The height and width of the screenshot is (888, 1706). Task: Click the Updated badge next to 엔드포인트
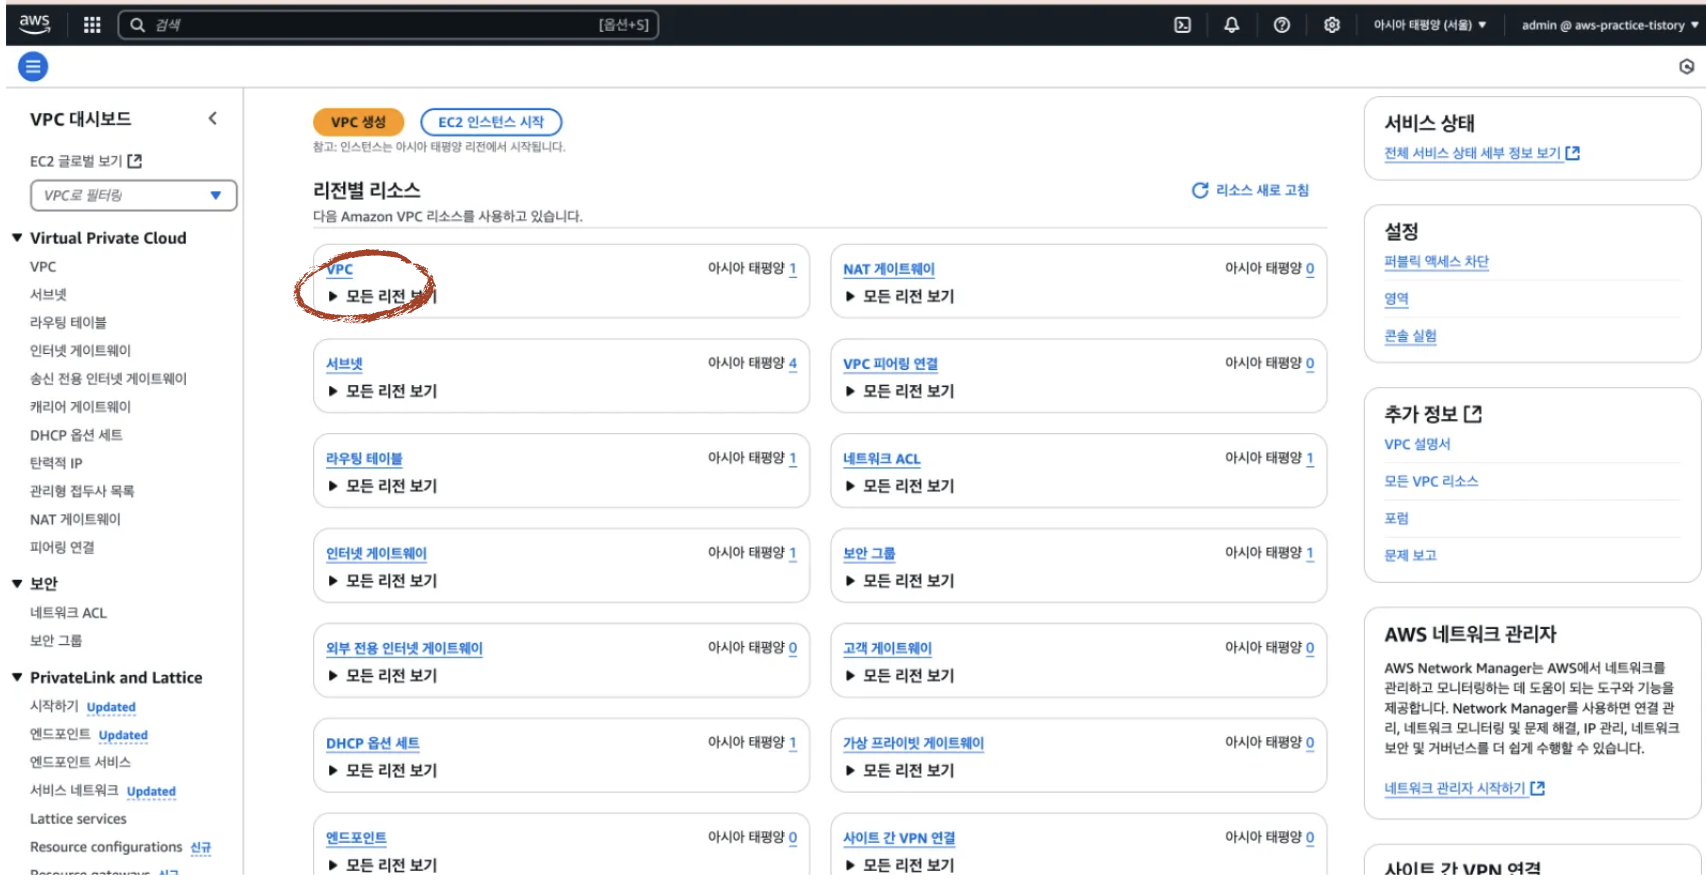[x=123, y=735]
